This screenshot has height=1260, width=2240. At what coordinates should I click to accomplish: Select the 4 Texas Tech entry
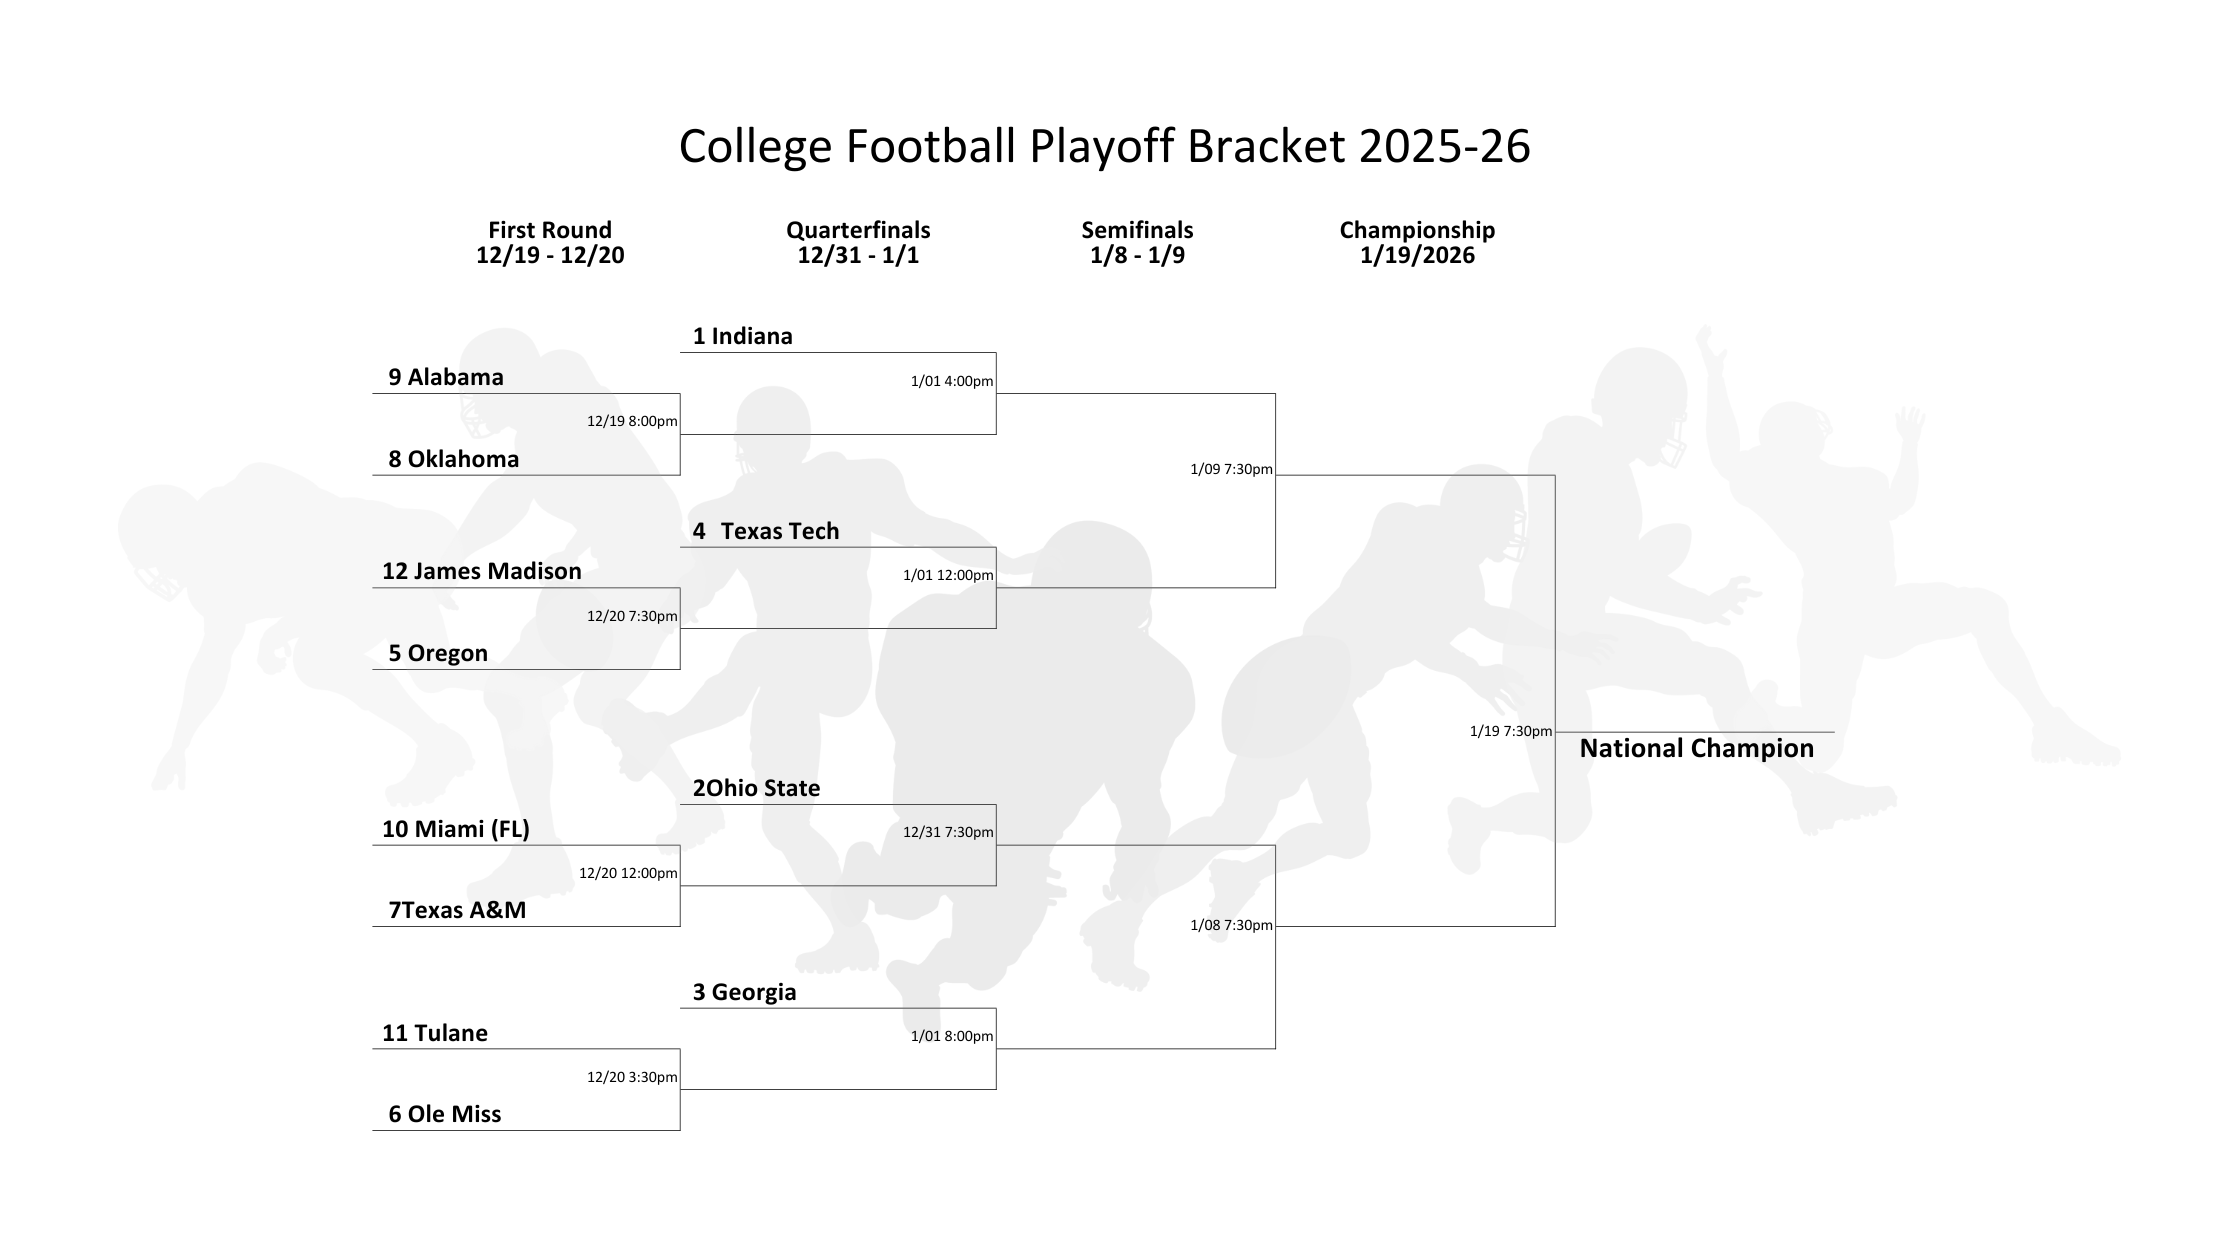[x=766, y=531]
